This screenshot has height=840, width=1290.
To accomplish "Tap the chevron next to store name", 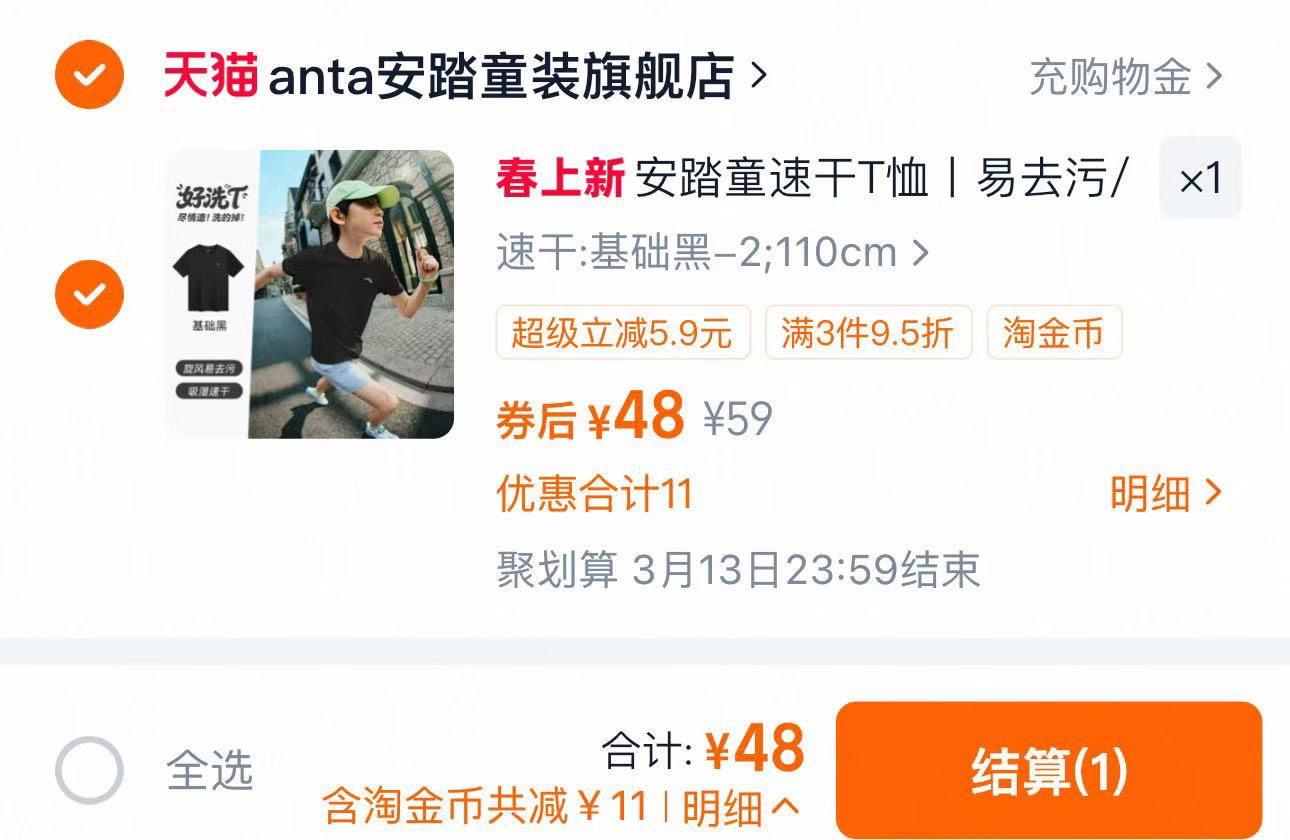I will pos(758,75).
